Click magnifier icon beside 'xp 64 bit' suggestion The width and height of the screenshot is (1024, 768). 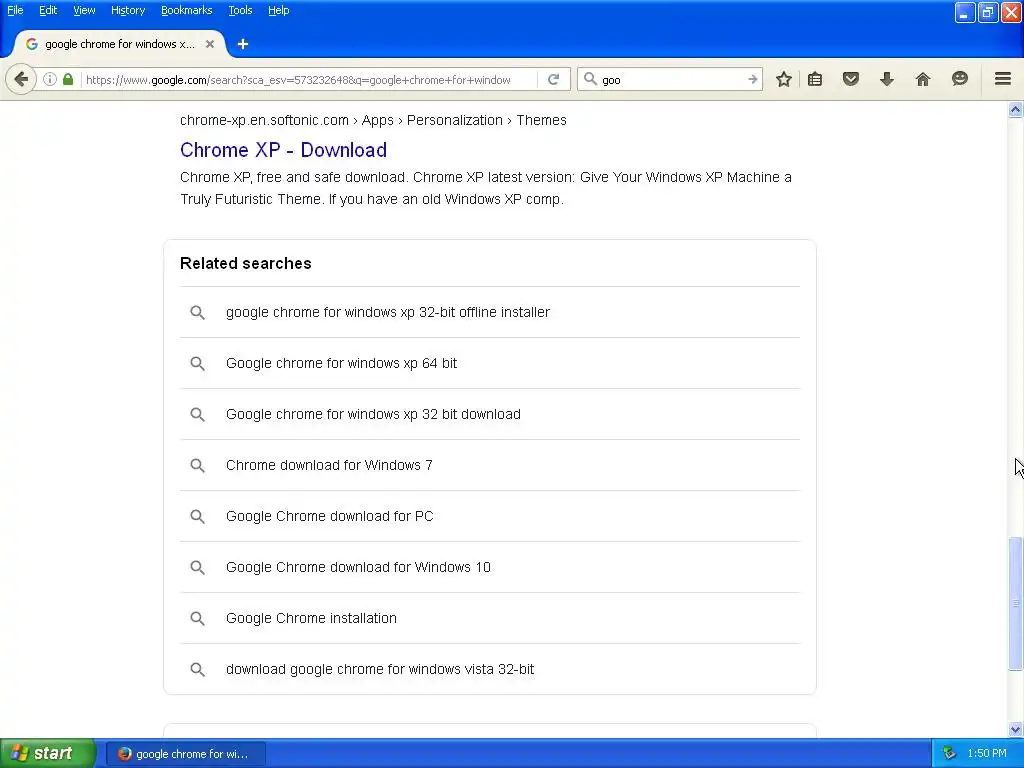pos(197,364)
